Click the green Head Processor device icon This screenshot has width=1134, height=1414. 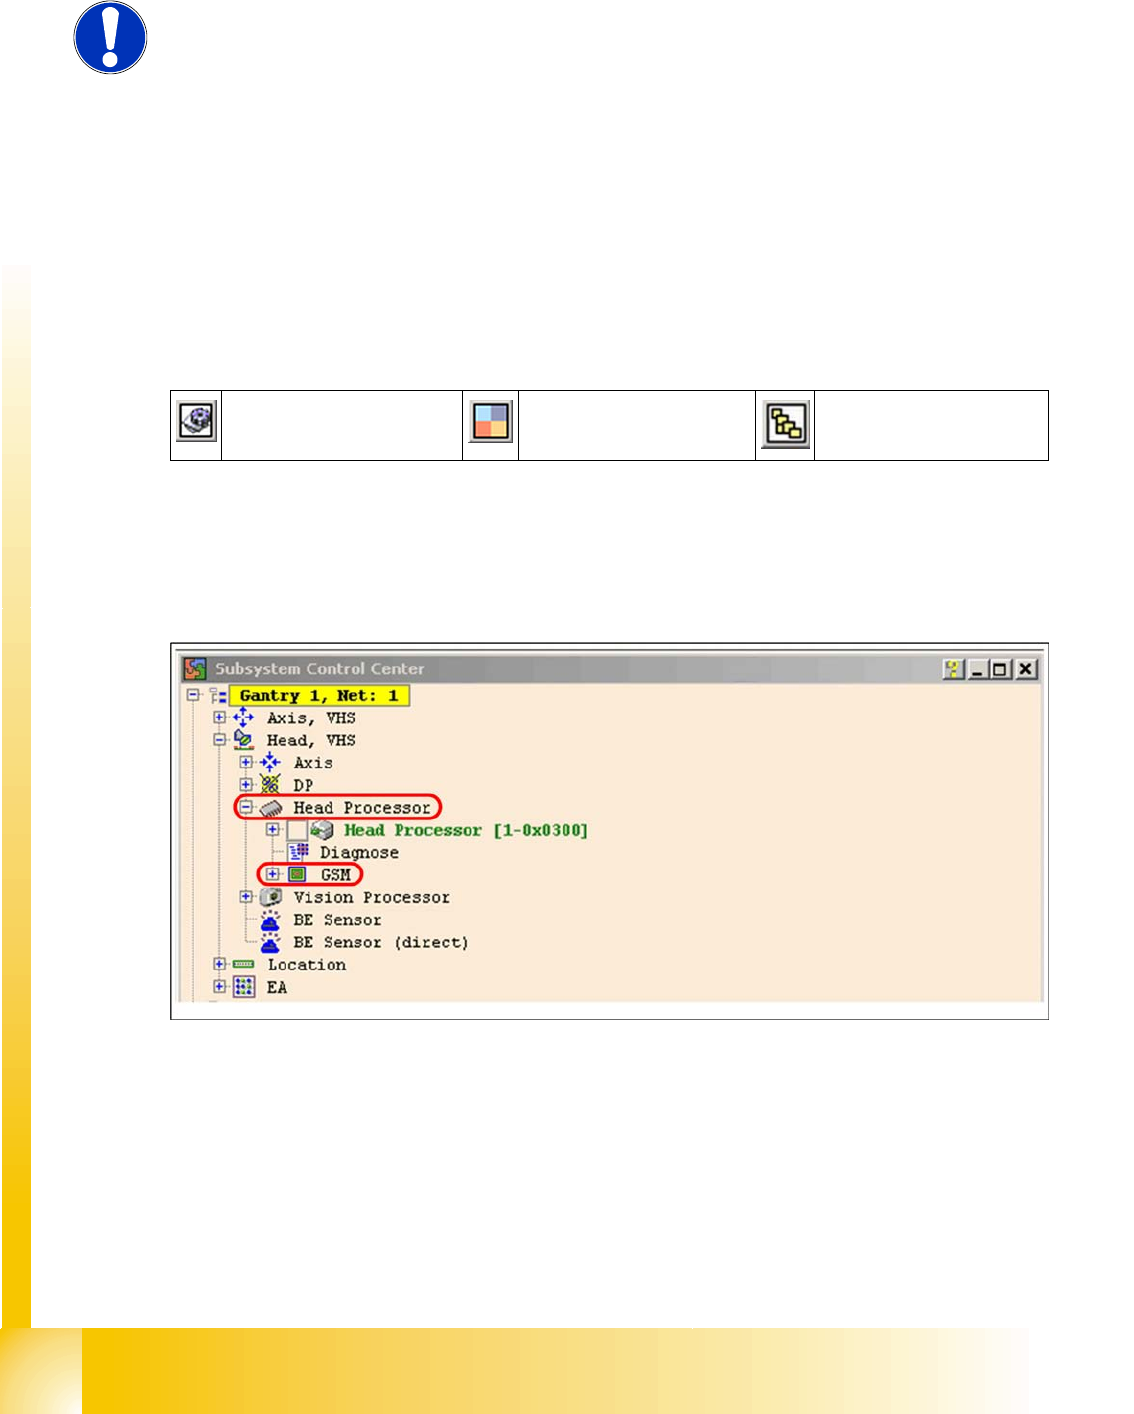(322, 830)
